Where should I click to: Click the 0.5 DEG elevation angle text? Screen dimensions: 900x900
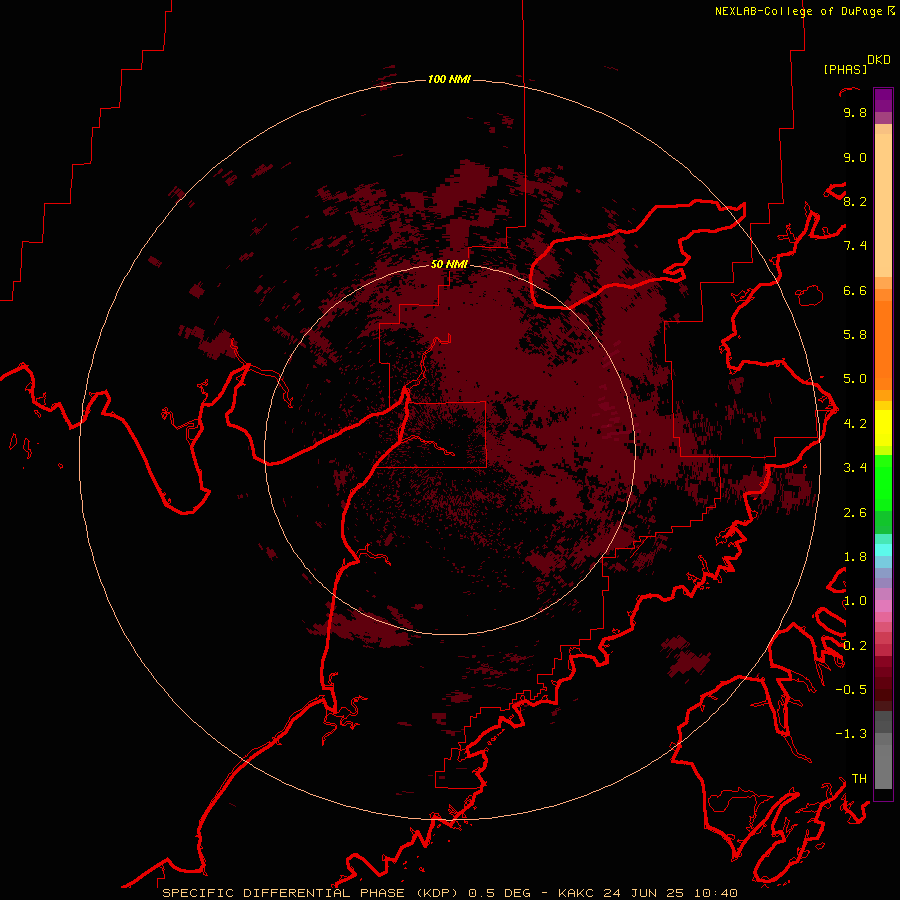499,893
